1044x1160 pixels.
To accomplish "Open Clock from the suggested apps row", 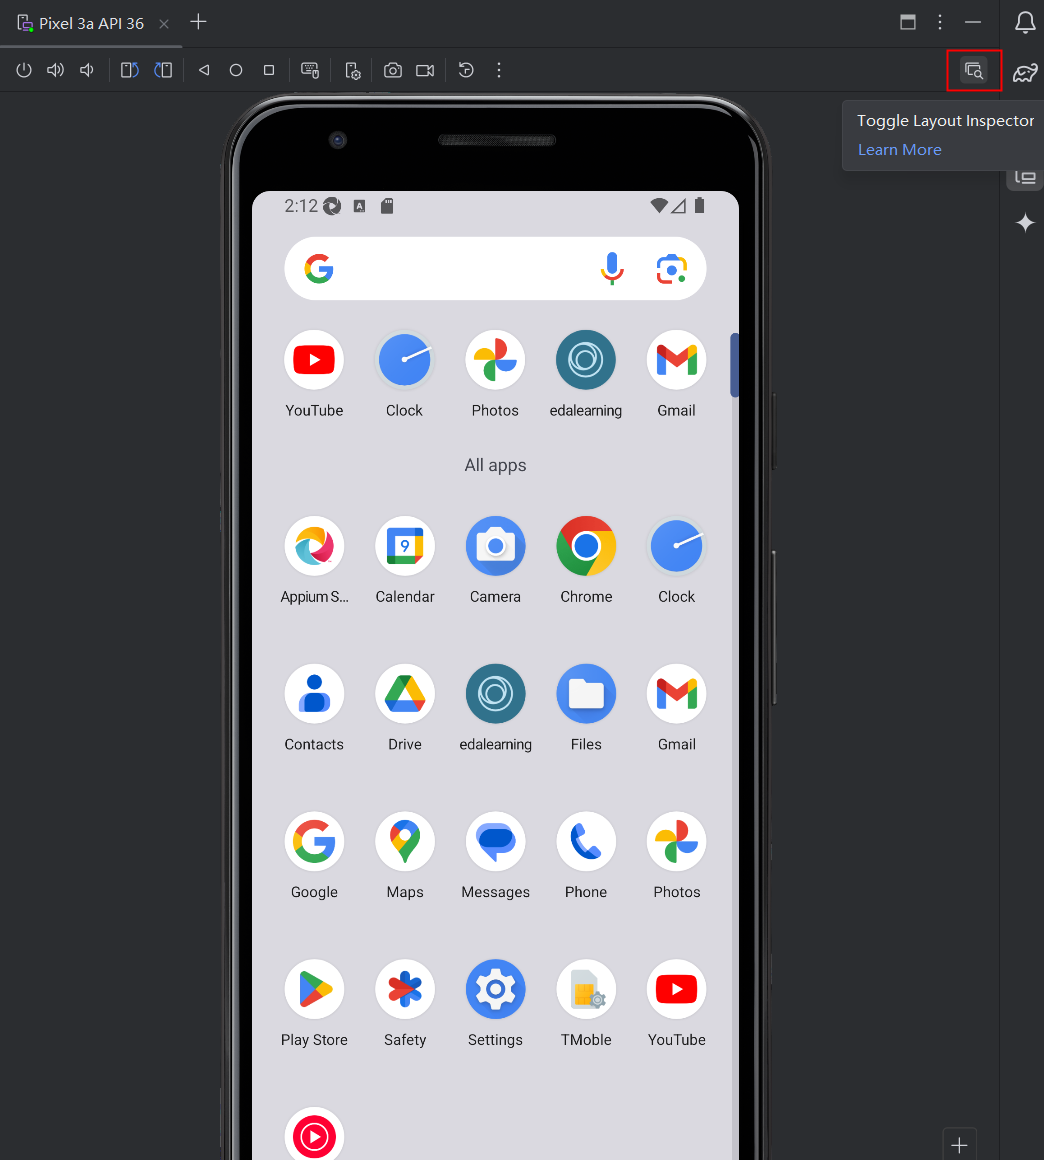I will (405, 374).
